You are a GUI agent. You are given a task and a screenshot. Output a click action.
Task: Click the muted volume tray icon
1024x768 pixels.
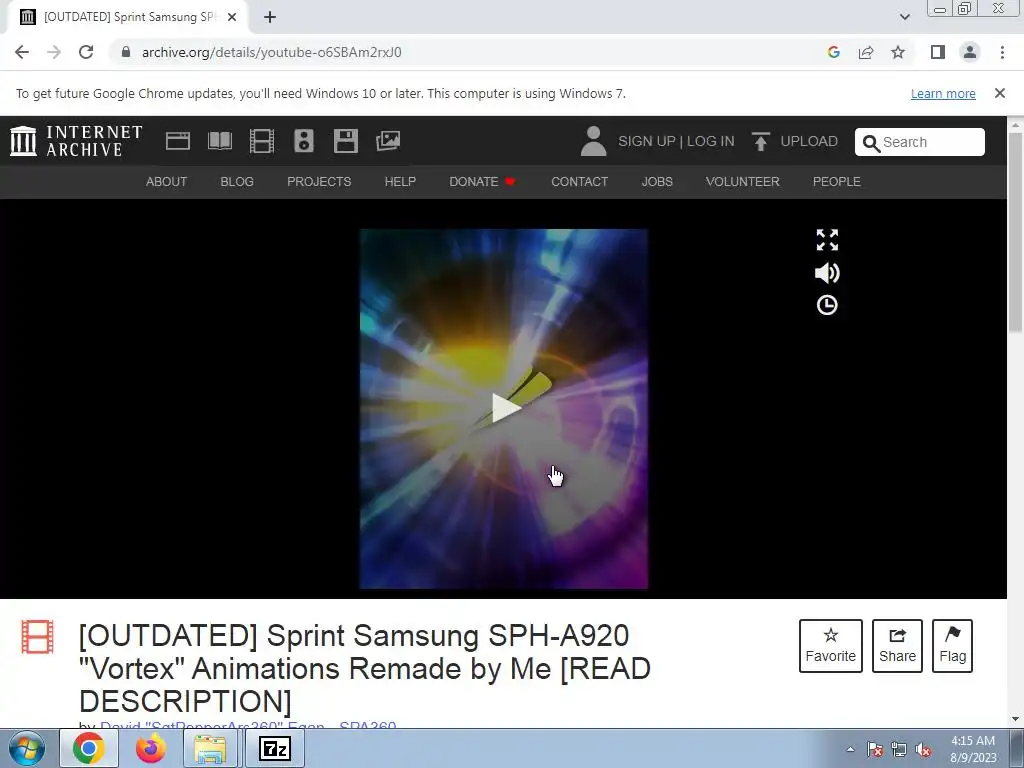(x=923, y=750)
